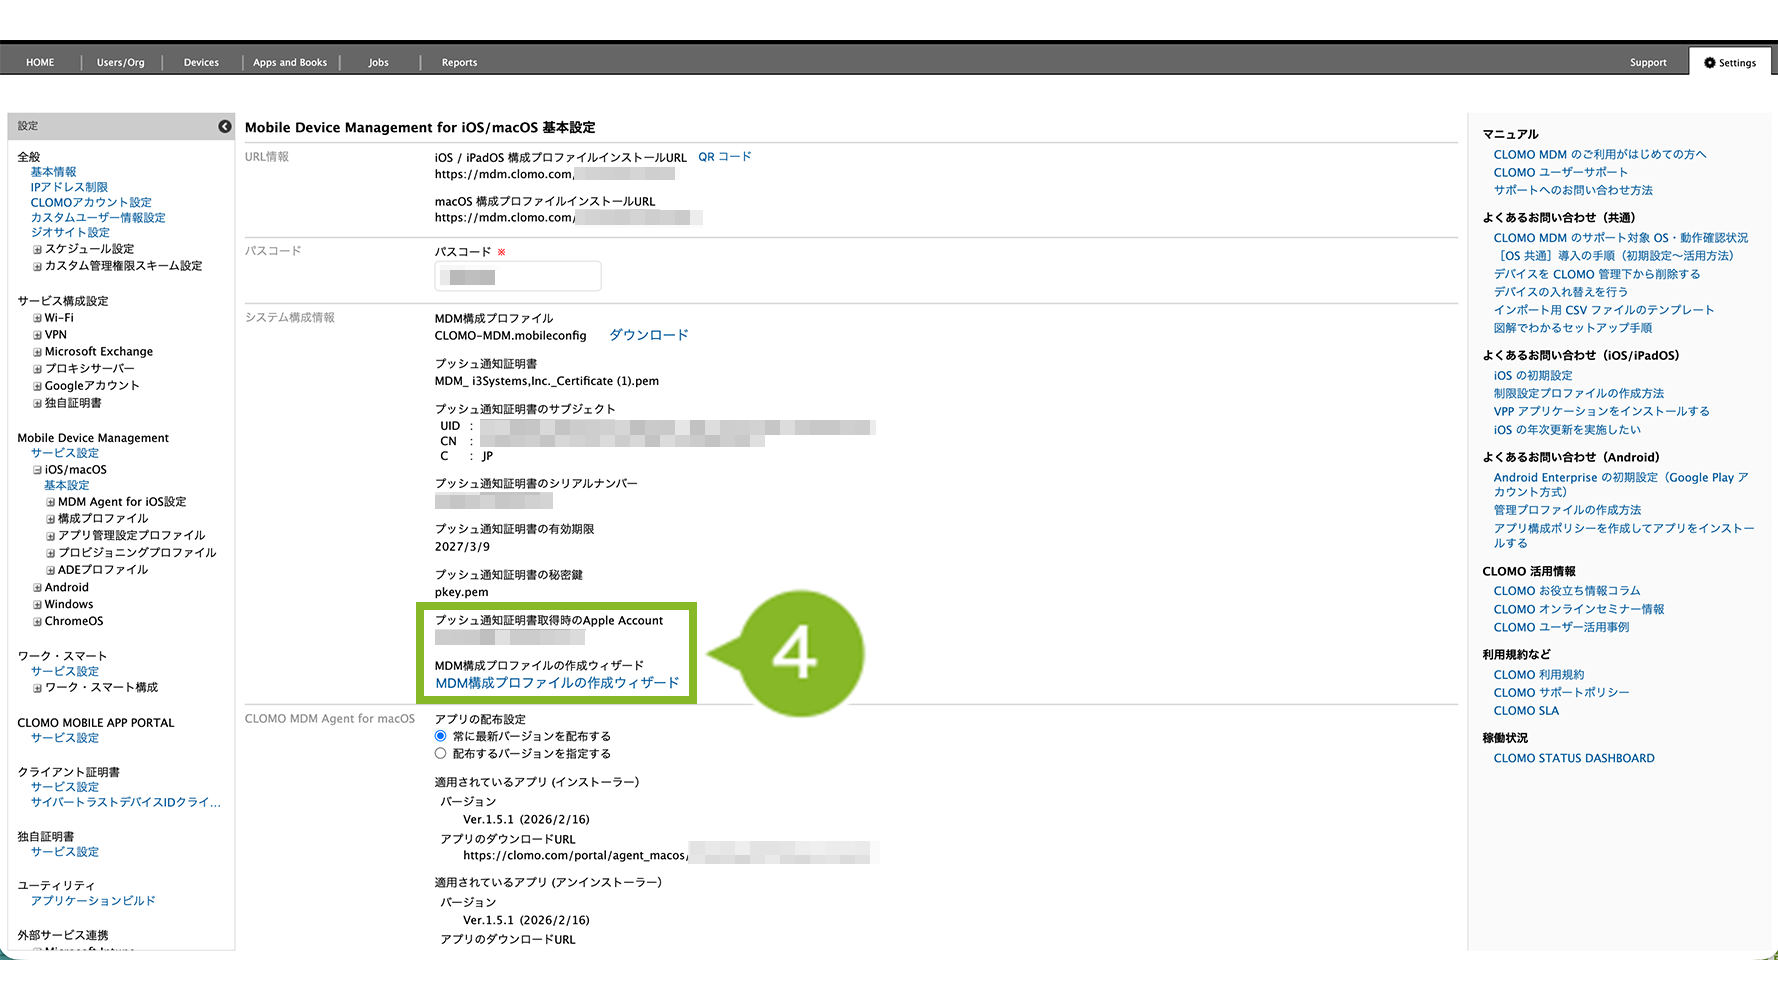Open iOS の初期設定 help link
Viewport: 1778px width, 1000px height.
[1533, 376]
